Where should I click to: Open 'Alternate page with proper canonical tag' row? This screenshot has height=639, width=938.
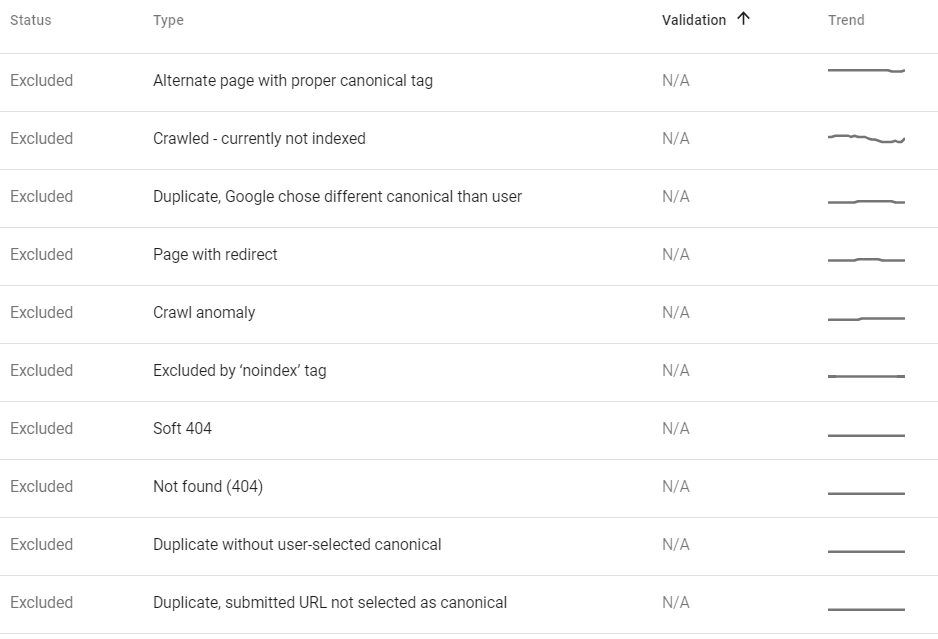pyautogui.click(x=293, y=81)
